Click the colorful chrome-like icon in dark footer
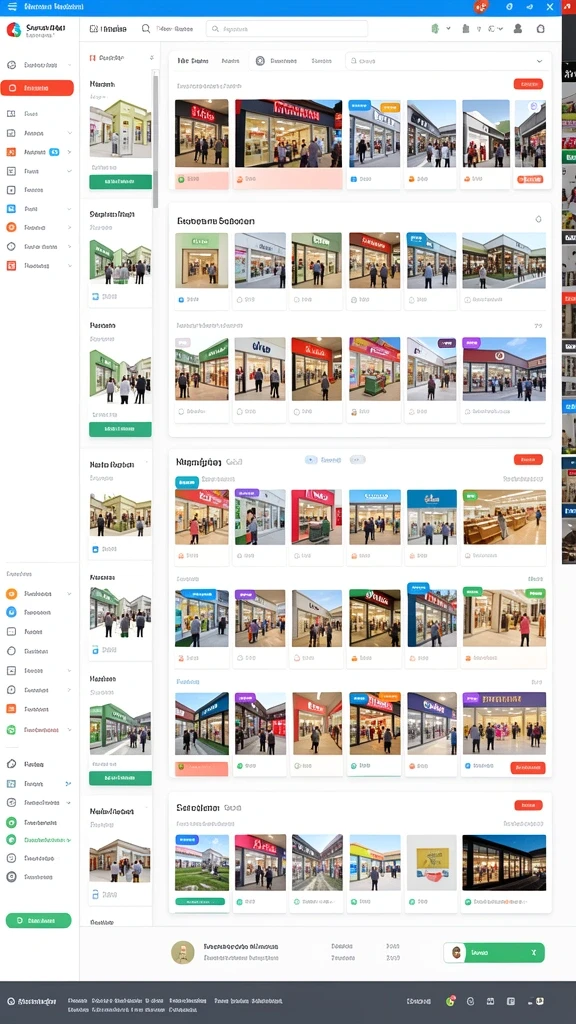576x1024 pixels. (x=450, y=1000)
